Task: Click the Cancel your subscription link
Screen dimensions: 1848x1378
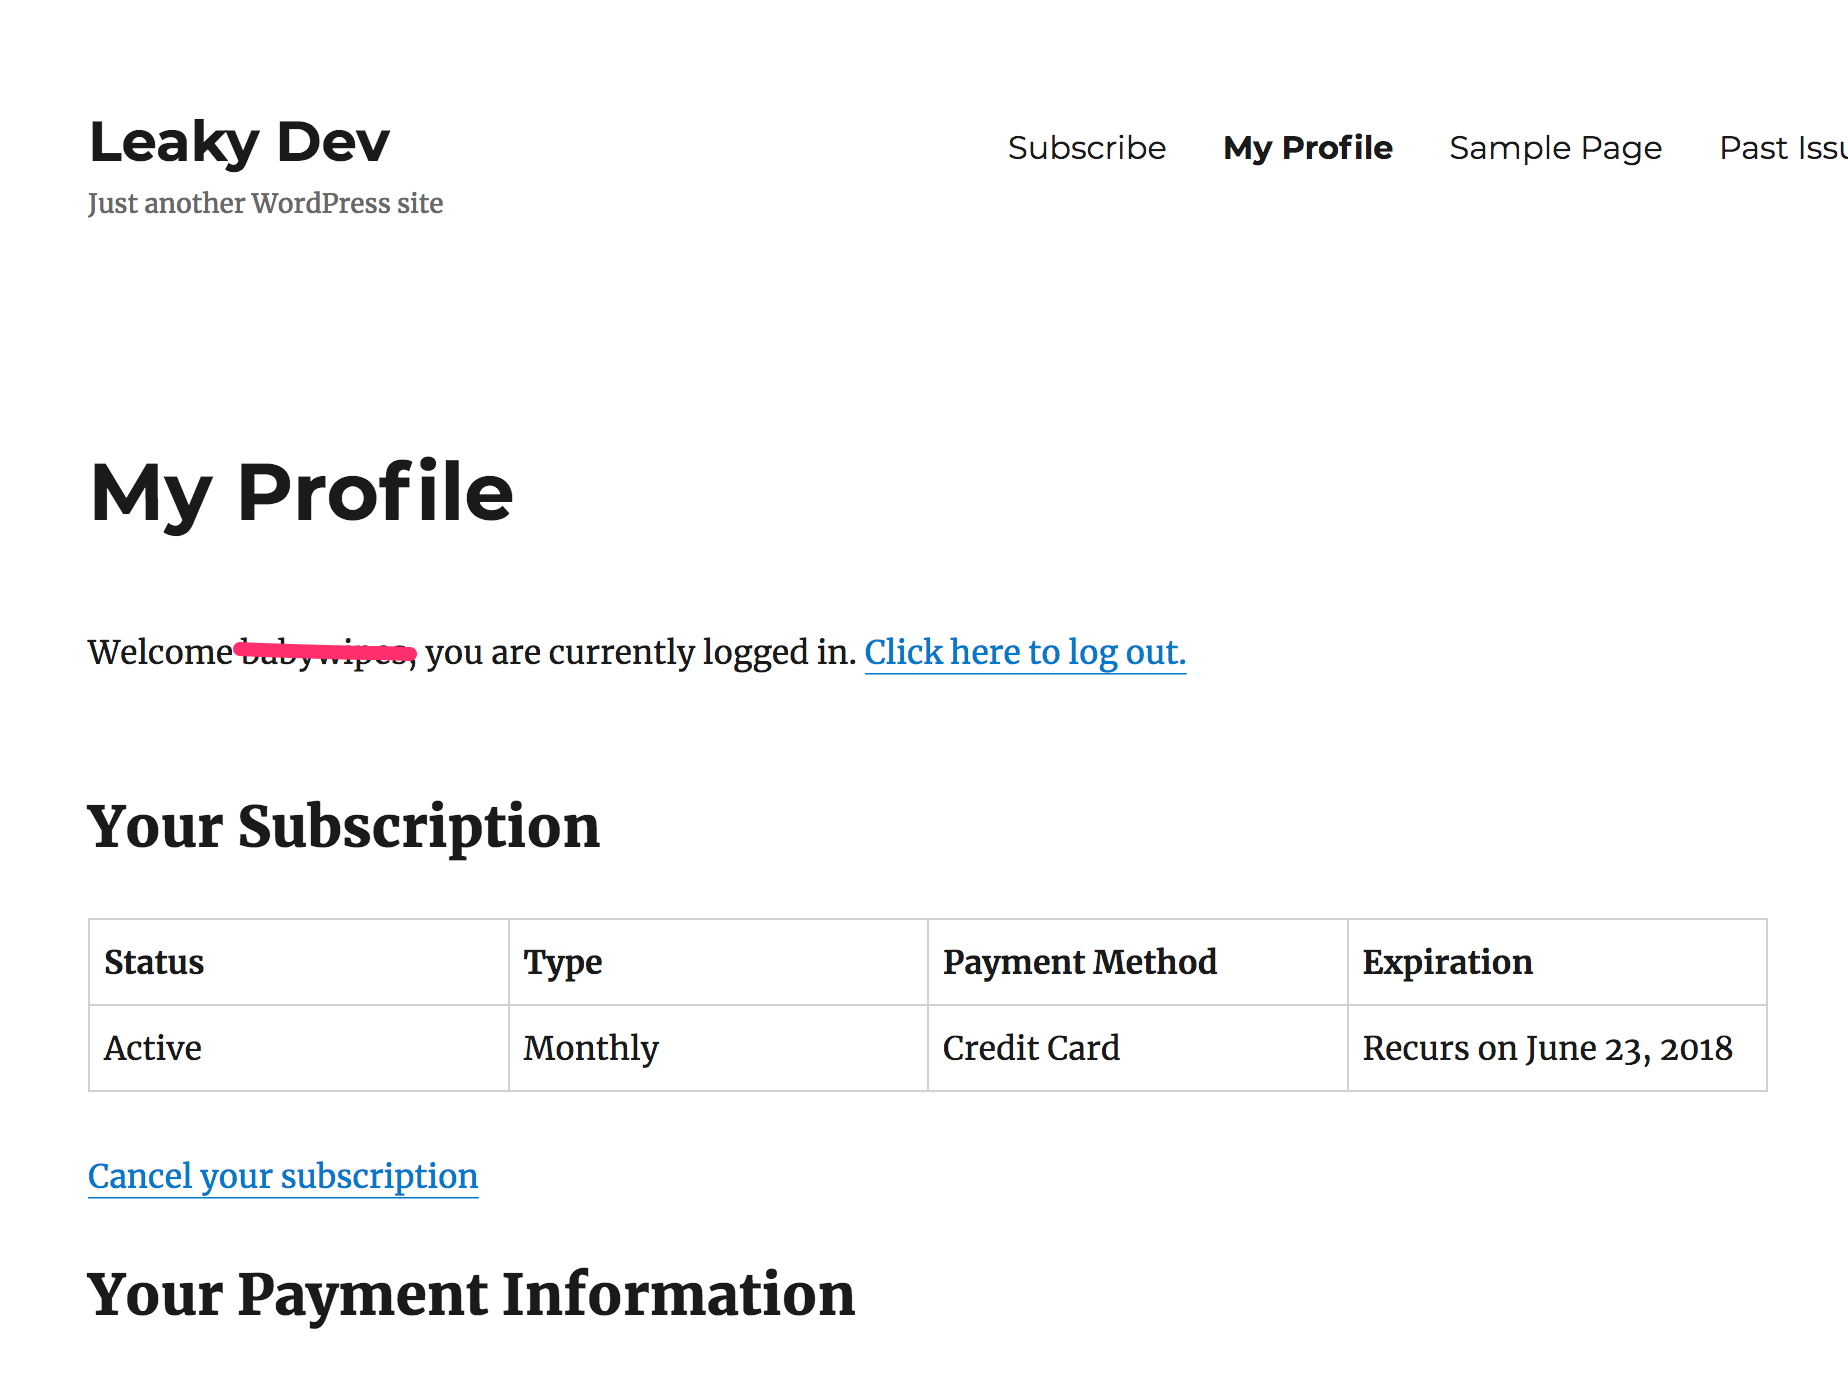Action: (283, 1176)
